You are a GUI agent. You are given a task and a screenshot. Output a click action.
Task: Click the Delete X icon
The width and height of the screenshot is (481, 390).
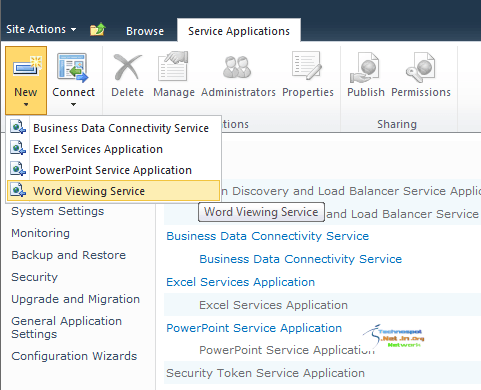tap(127, 67)
